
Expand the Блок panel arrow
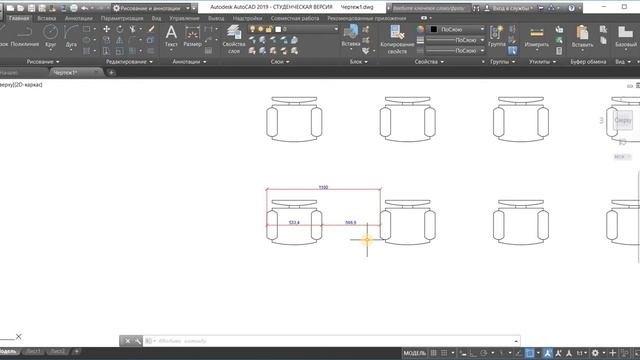click(x=366, y=62)
